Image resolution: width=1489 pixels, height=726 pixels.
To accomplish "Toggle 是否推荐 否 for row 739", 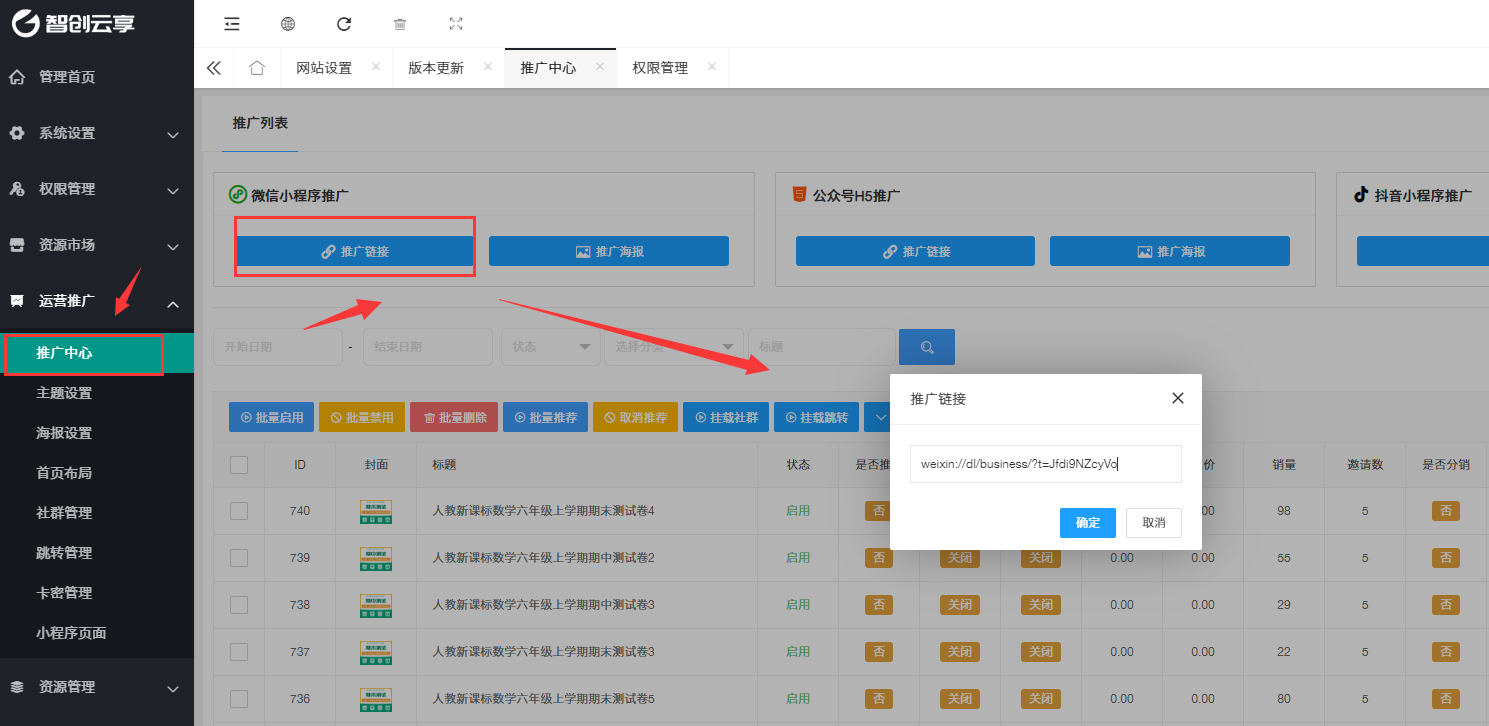I will 879,558.
